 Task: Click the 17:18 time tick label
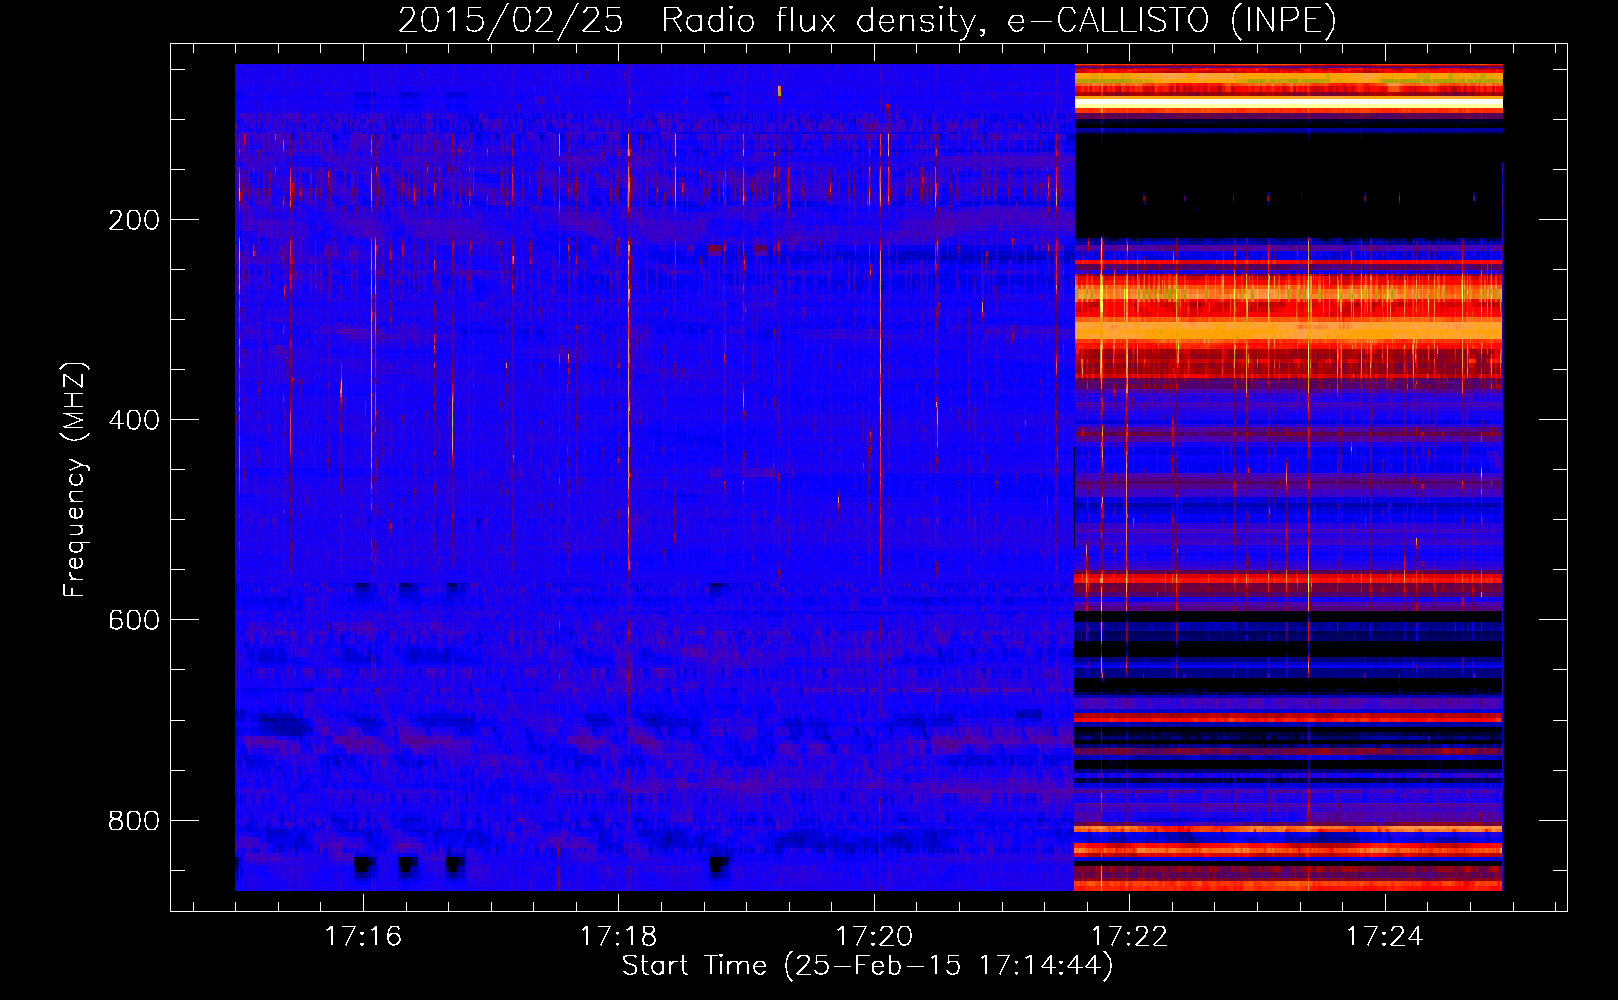618,936
